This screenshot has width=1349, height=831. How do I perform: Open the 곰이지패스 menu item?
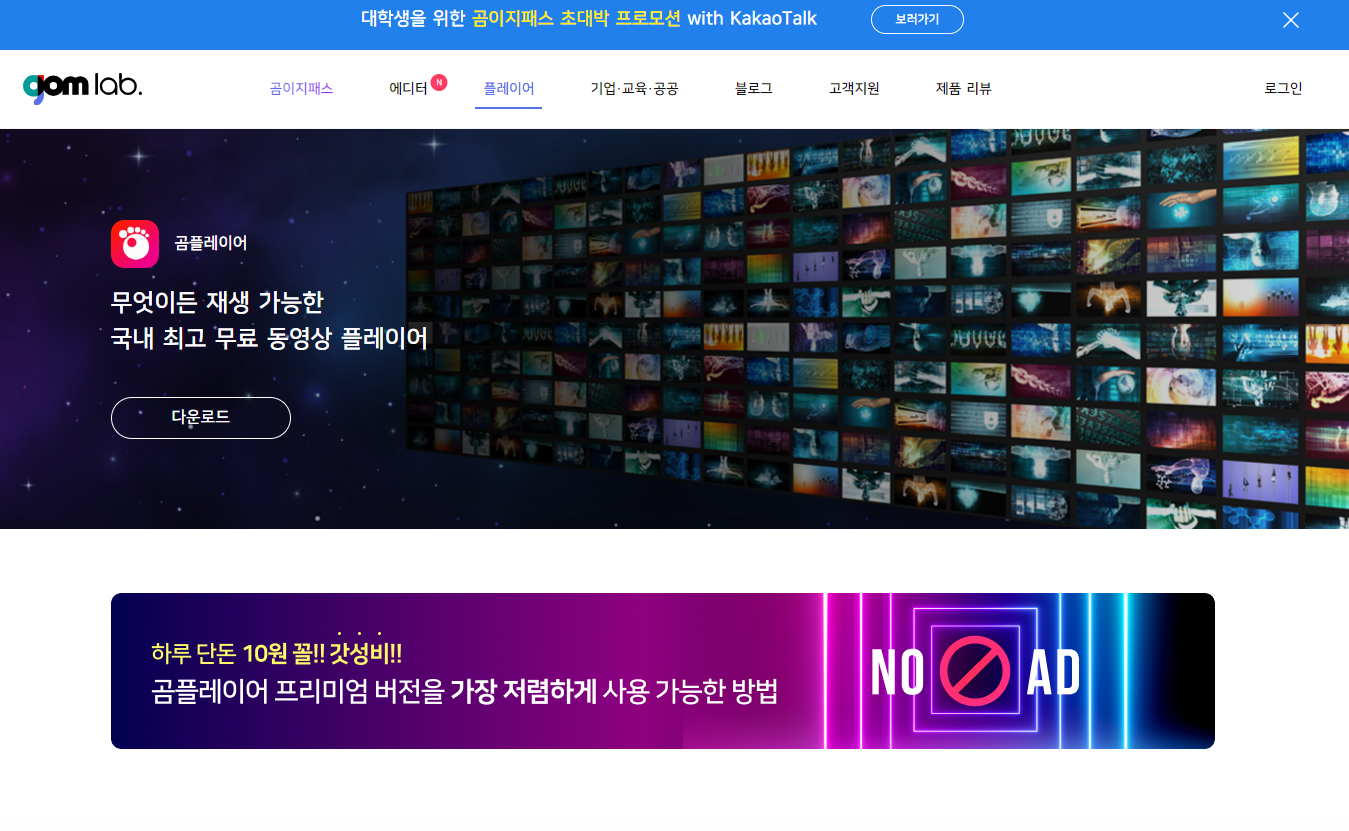[x=301, y=88]
